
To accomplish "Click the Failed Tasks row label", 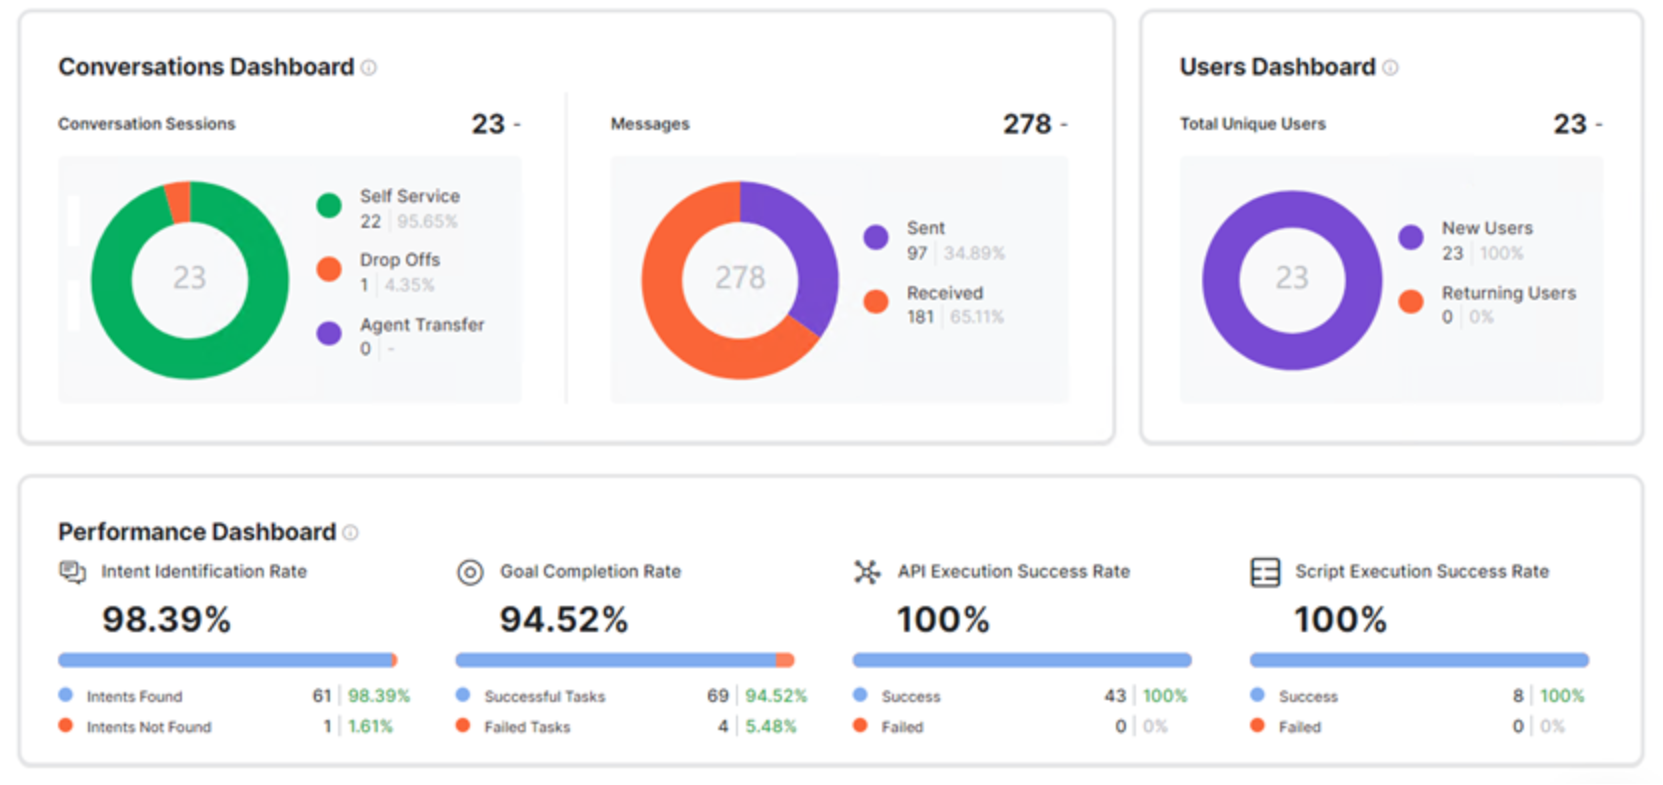I will [527, 727].
